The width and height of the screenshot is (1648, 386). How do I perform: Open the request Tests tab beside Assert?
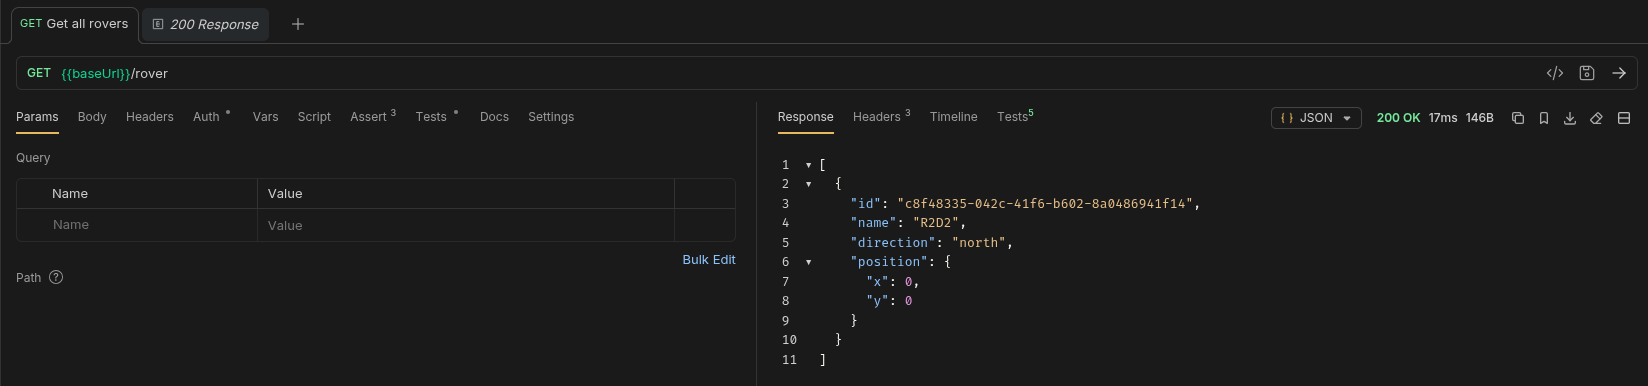click(431, 117)
